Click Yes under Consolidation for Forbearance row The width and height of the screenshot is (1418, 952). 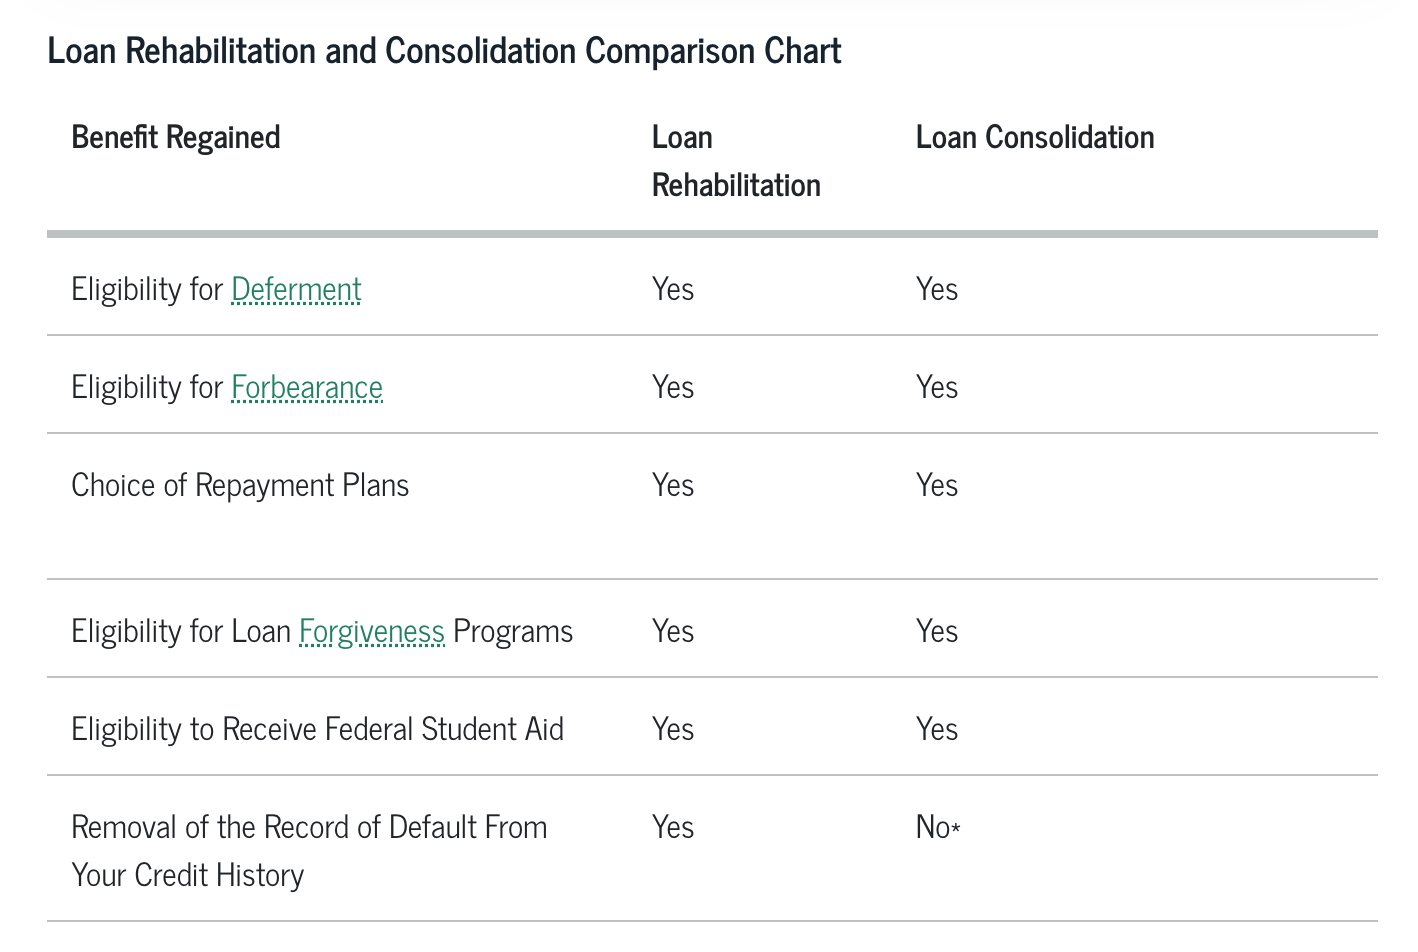(x=937, y=388)
